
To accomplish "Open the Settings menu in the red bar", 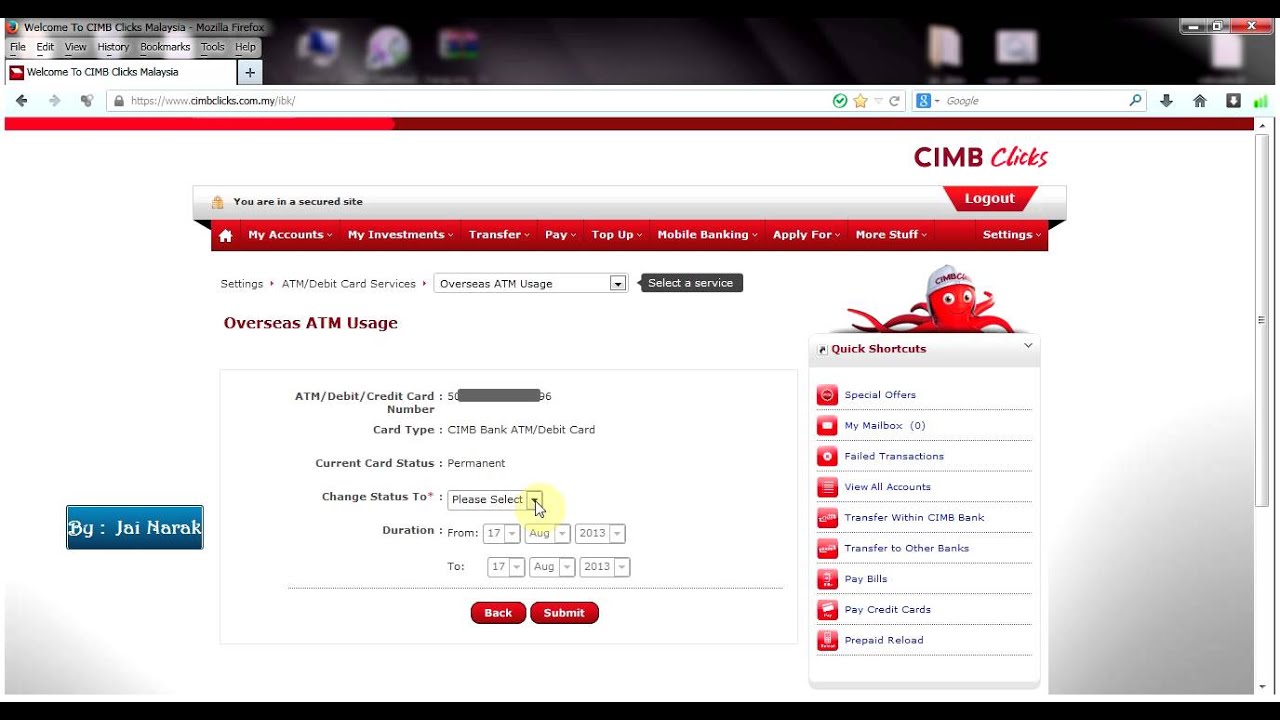I will pos(1012,235).
